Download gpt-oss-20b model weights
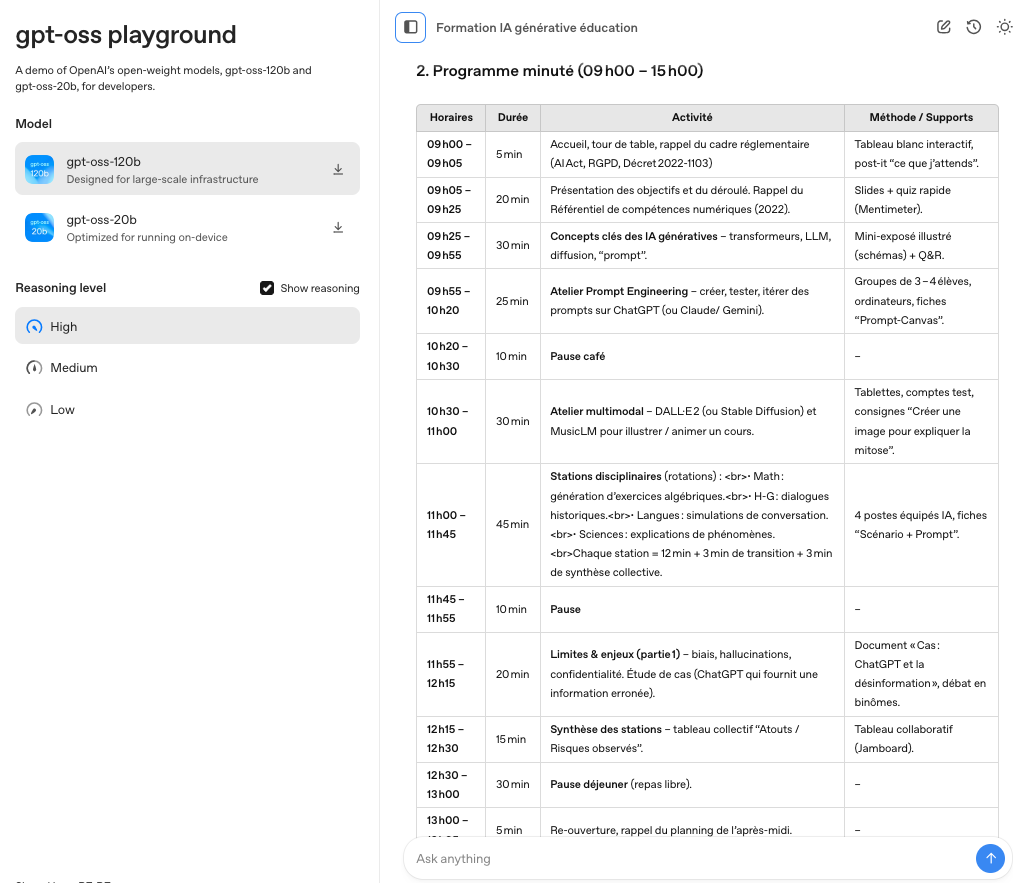1013x883 pixels. (x=338, y=228)
